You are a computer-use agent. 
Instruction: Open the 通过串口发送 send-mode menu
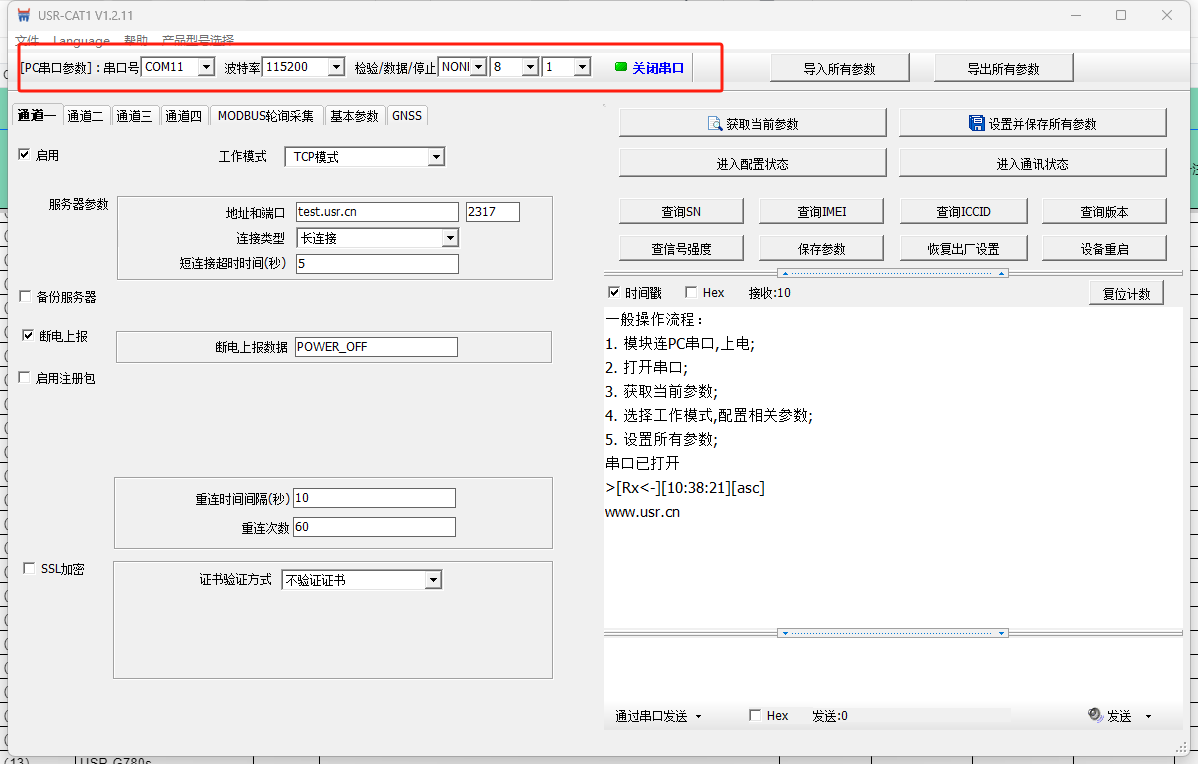click(658, 716)
